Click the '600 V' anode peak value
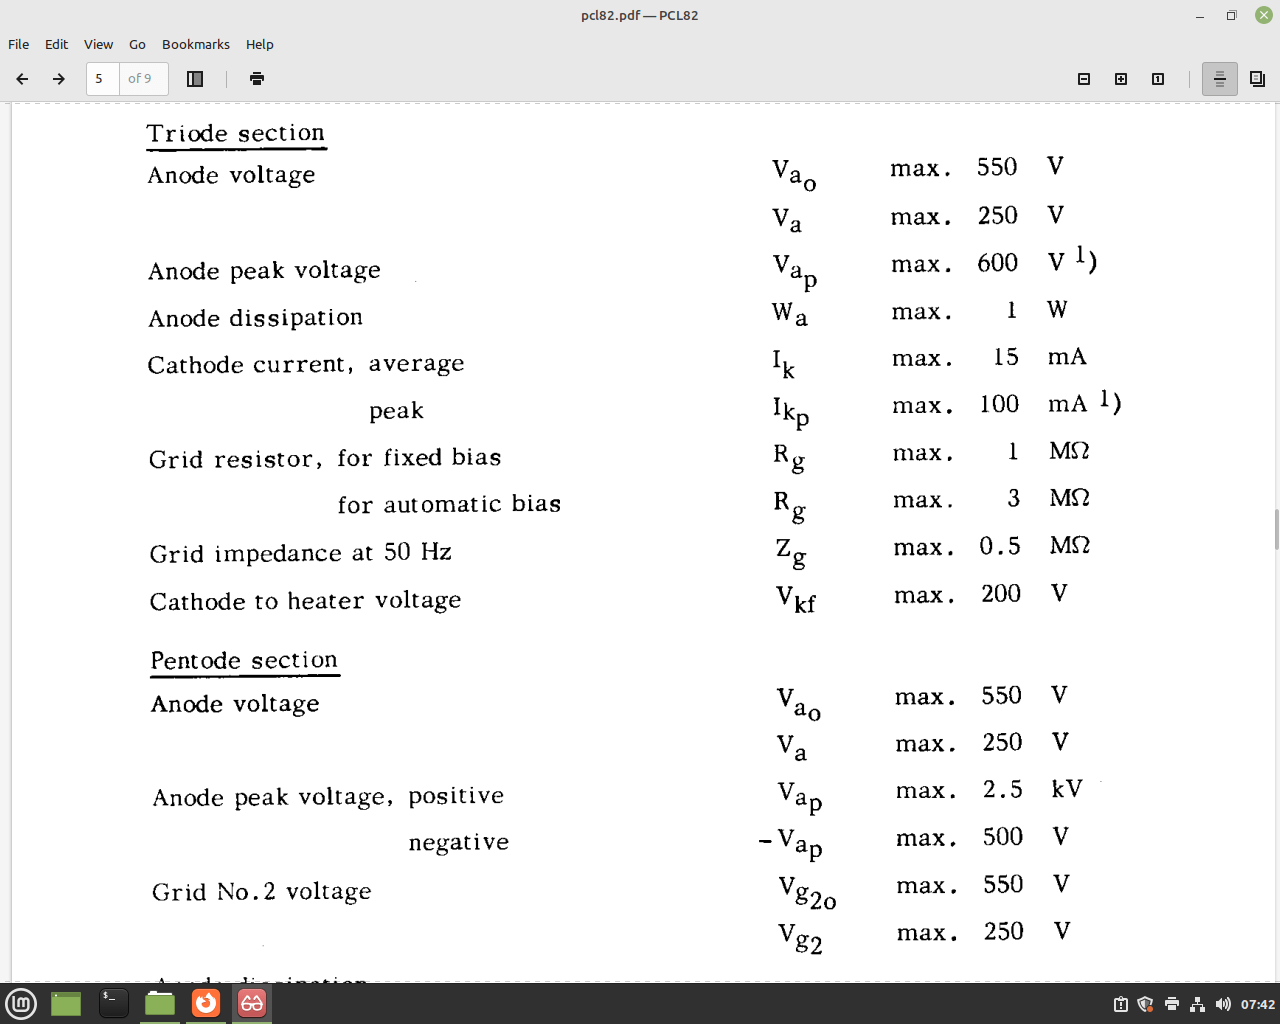Screen dimensions: 1280x1024 point(1021,262)
